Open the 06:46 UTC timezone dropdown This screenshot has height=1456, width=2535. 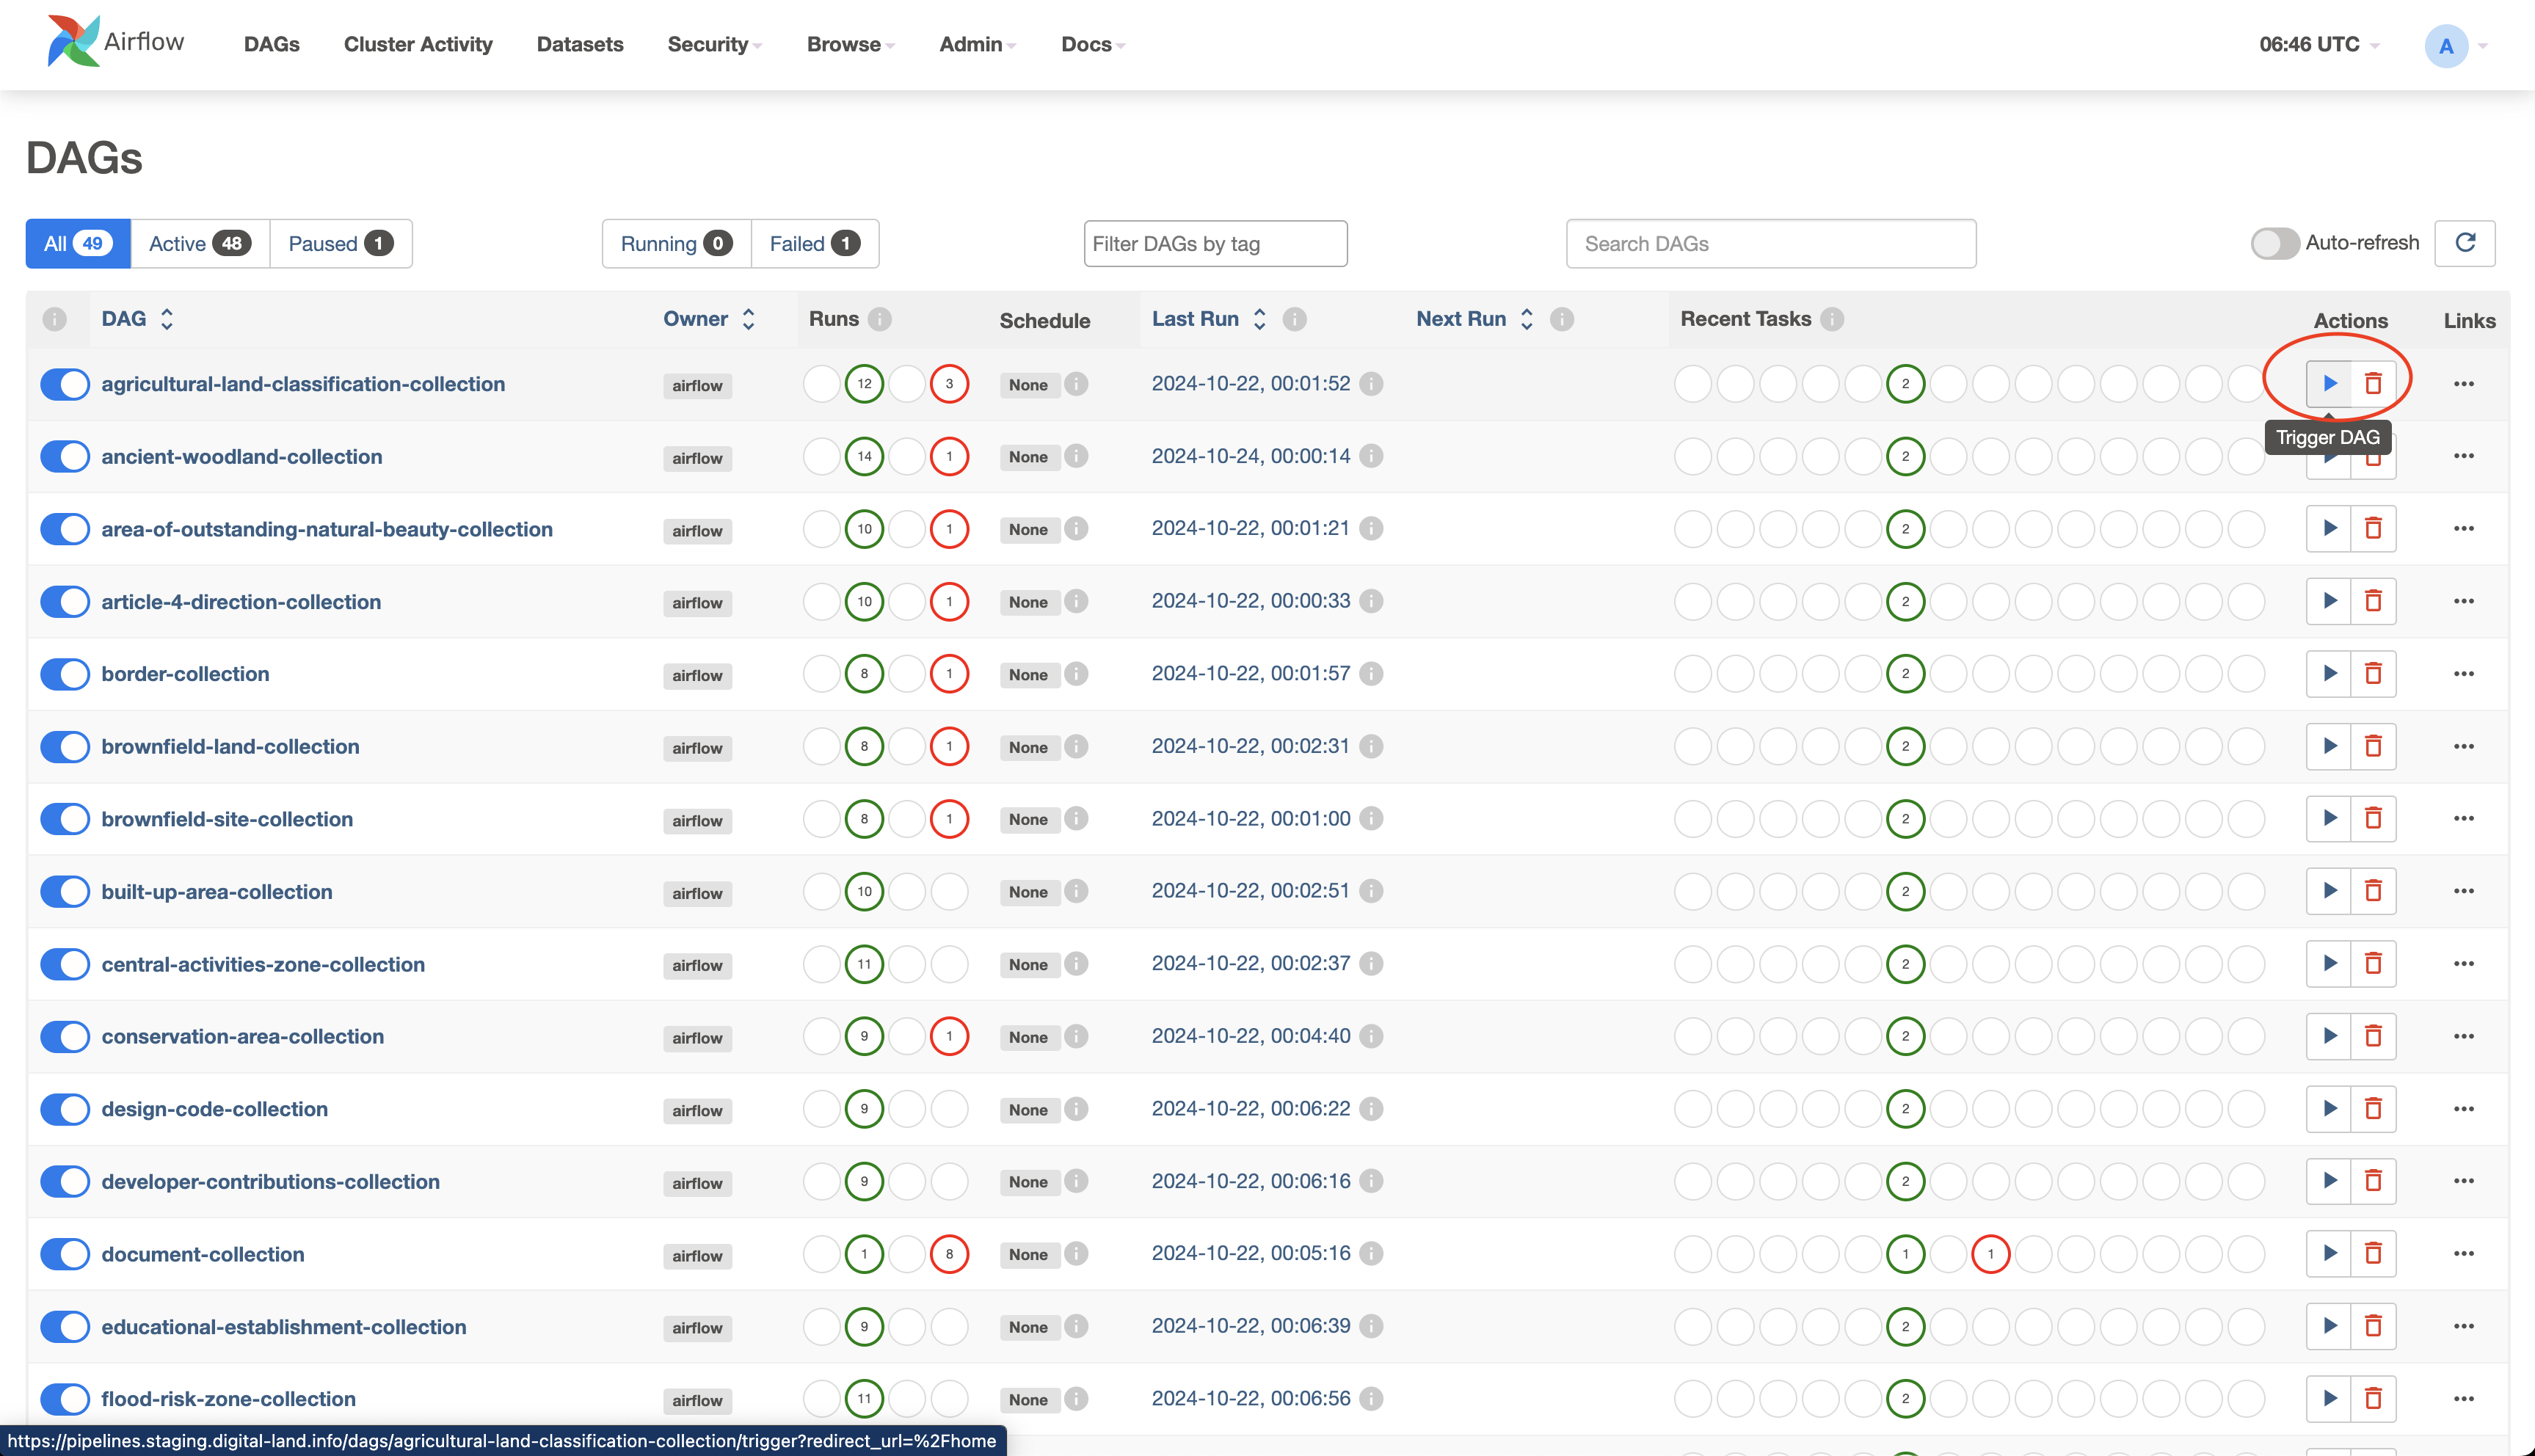2319,44
